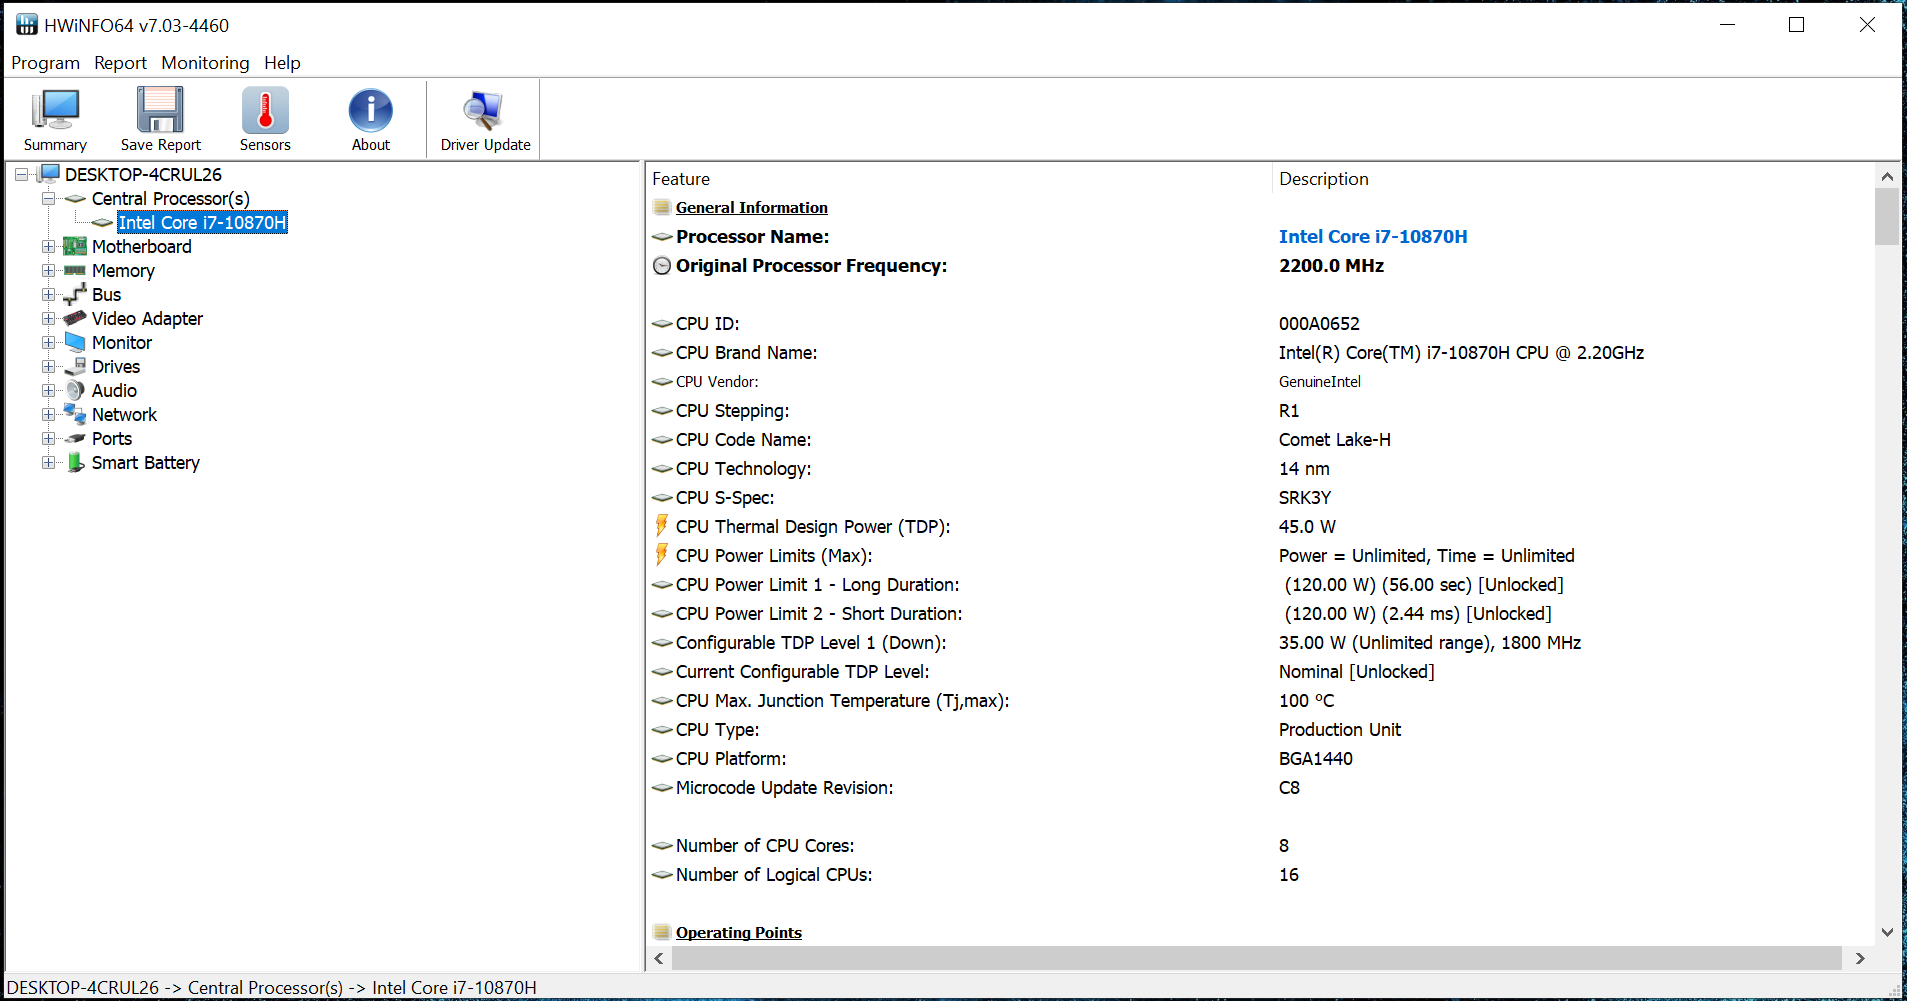
Task: Click the horizontal scrollbar right arrow
Action: pyautogui.click(x=1860, y=958)
